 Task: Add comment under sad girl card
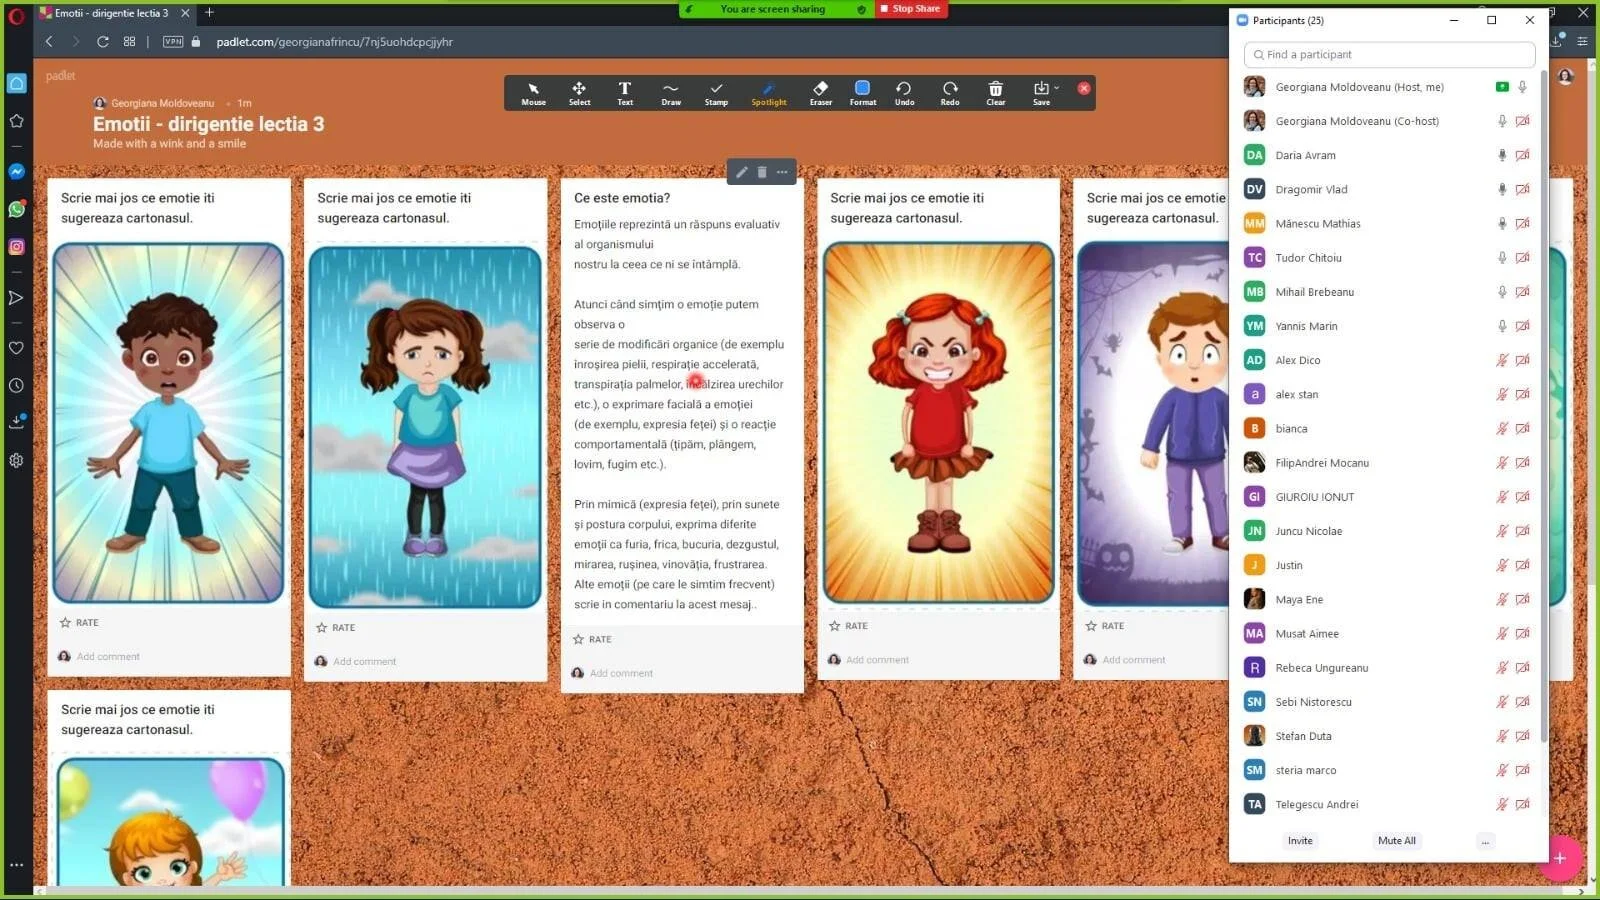[x=364, y=662]
